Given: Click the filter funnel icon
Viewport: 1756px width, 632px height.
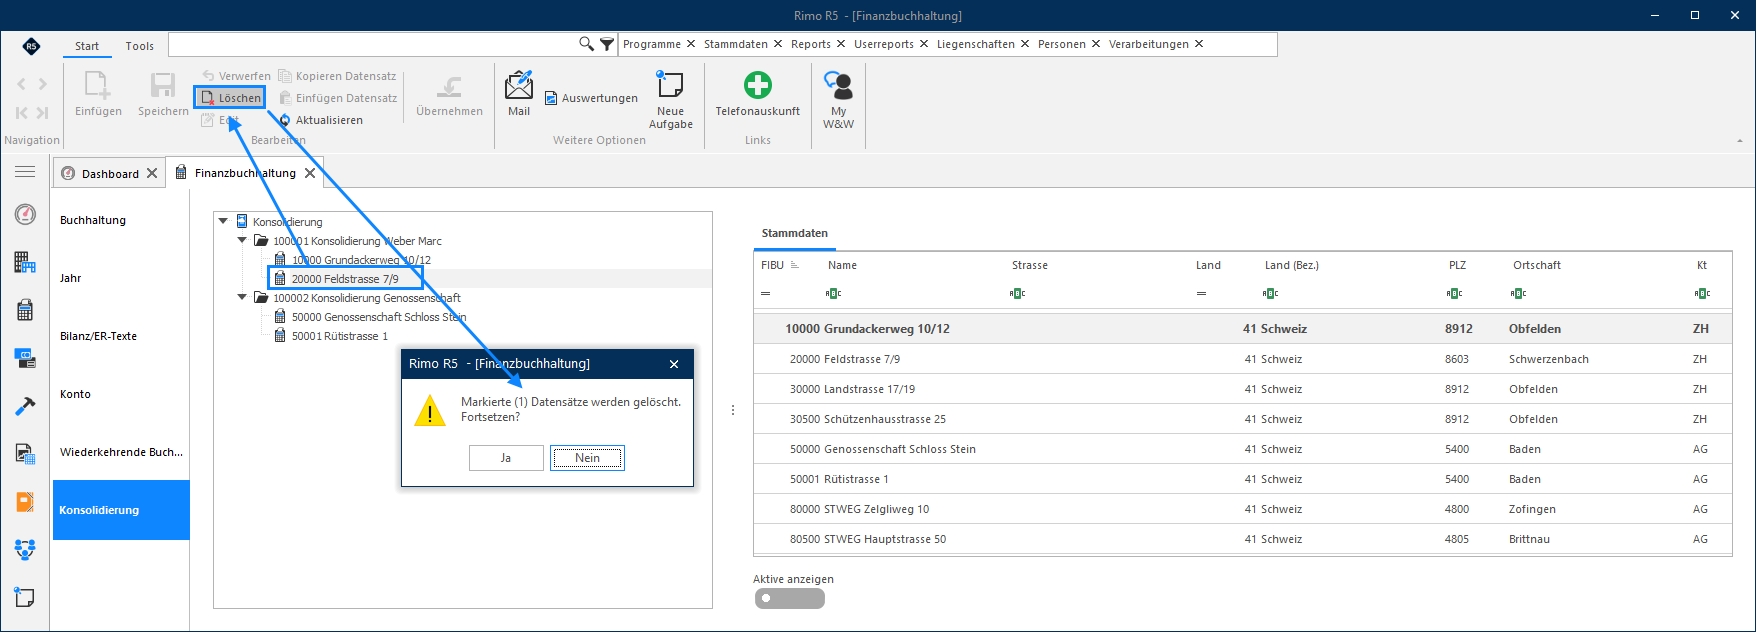Looking at the screenshot, I should coord(607,44).
